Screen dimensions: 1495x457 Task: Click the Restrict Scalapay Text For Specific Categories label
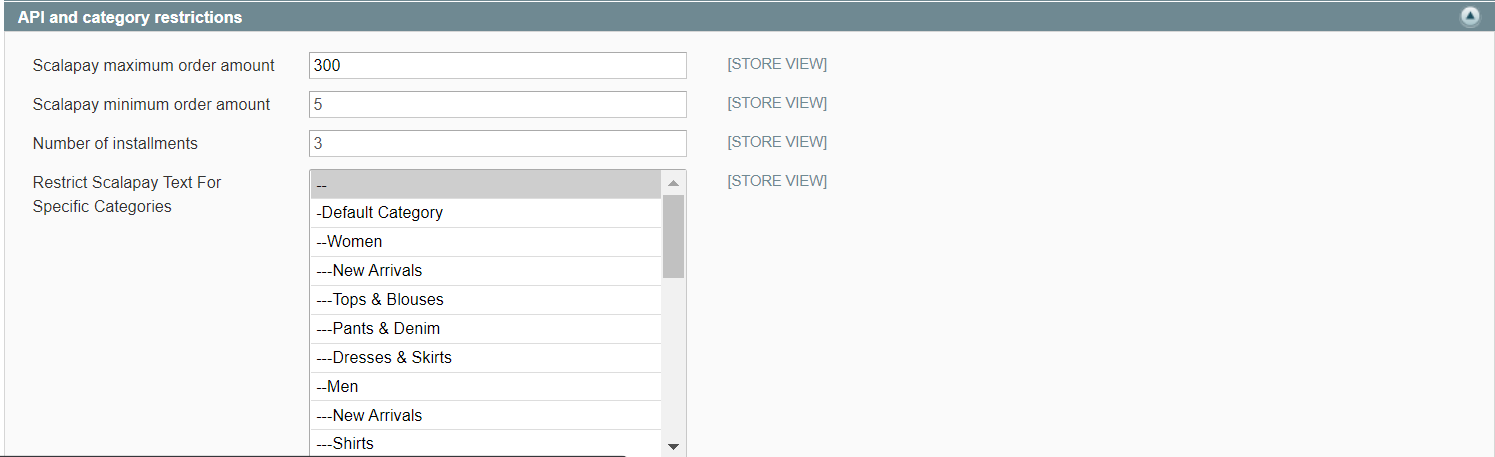[127, 194]
